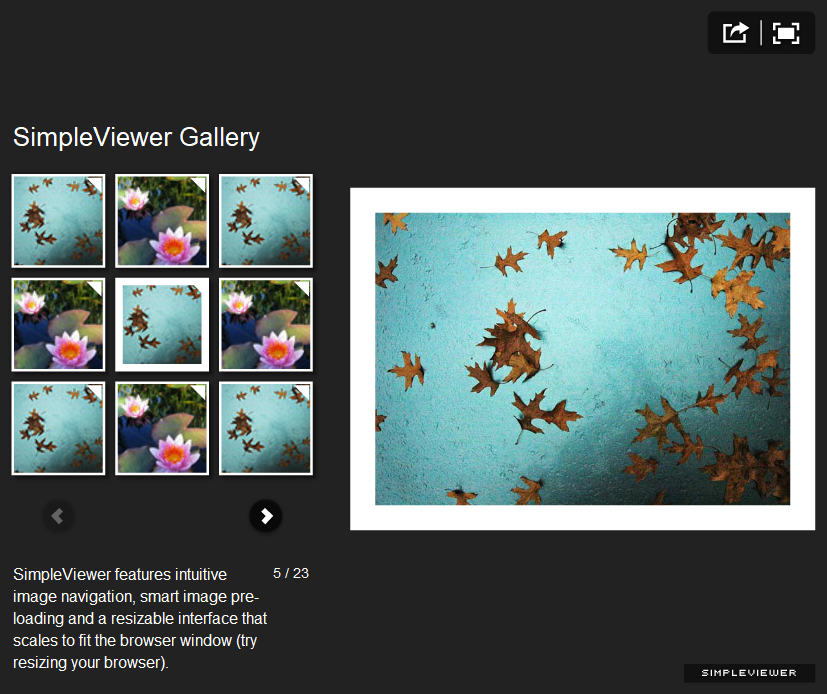This screenshot has height=694, width=827.
Task: Click the white border of main image
Action: point(582,200)
